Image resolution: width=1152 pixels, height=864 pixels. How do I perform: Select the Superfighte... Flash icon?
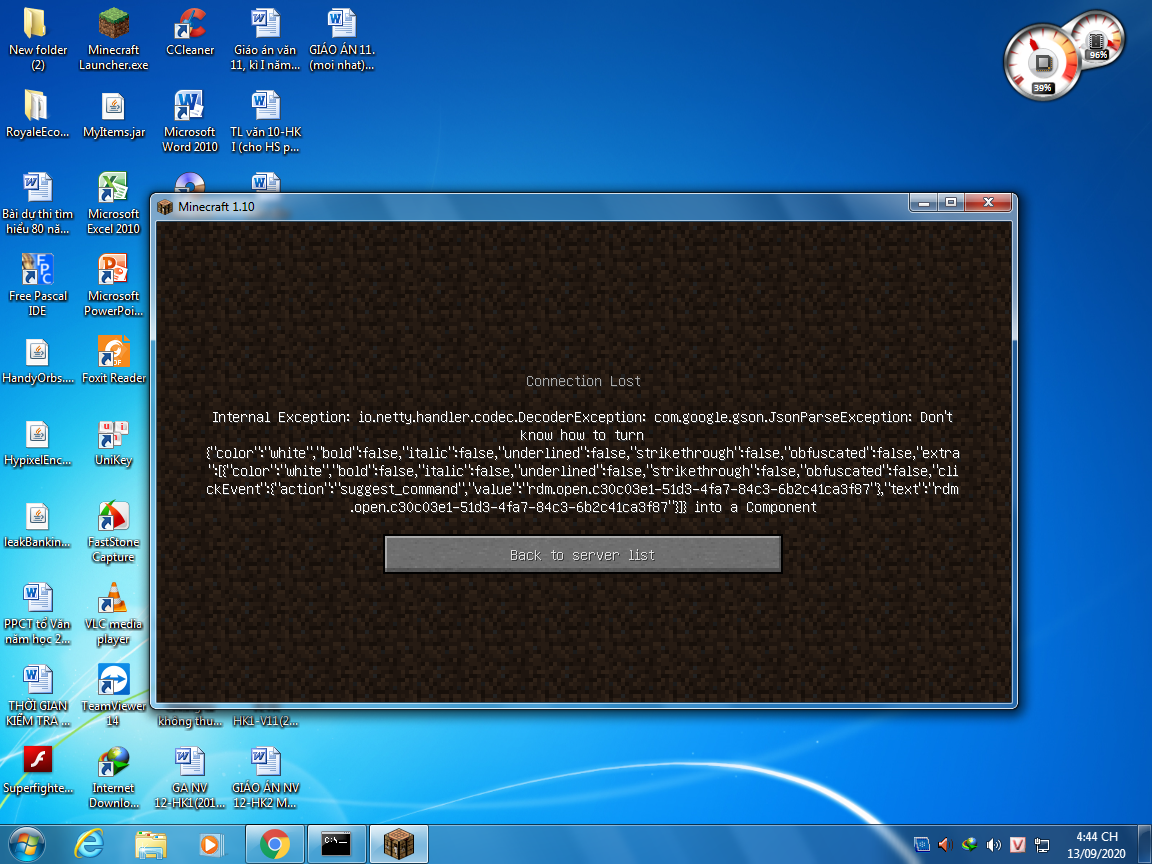pyautogui.click(x=37, y=770)
